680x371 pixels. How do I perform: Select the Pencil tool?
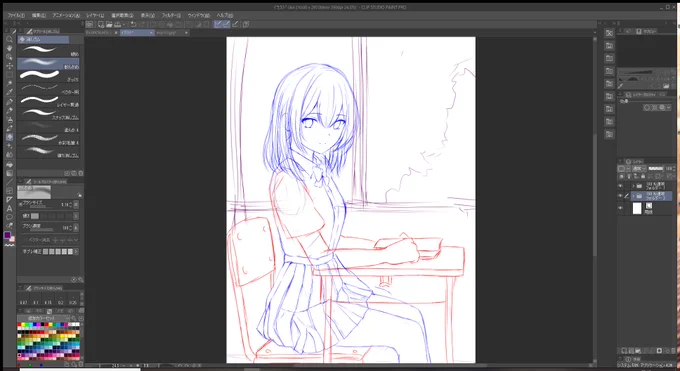click(x=9, y=111)
